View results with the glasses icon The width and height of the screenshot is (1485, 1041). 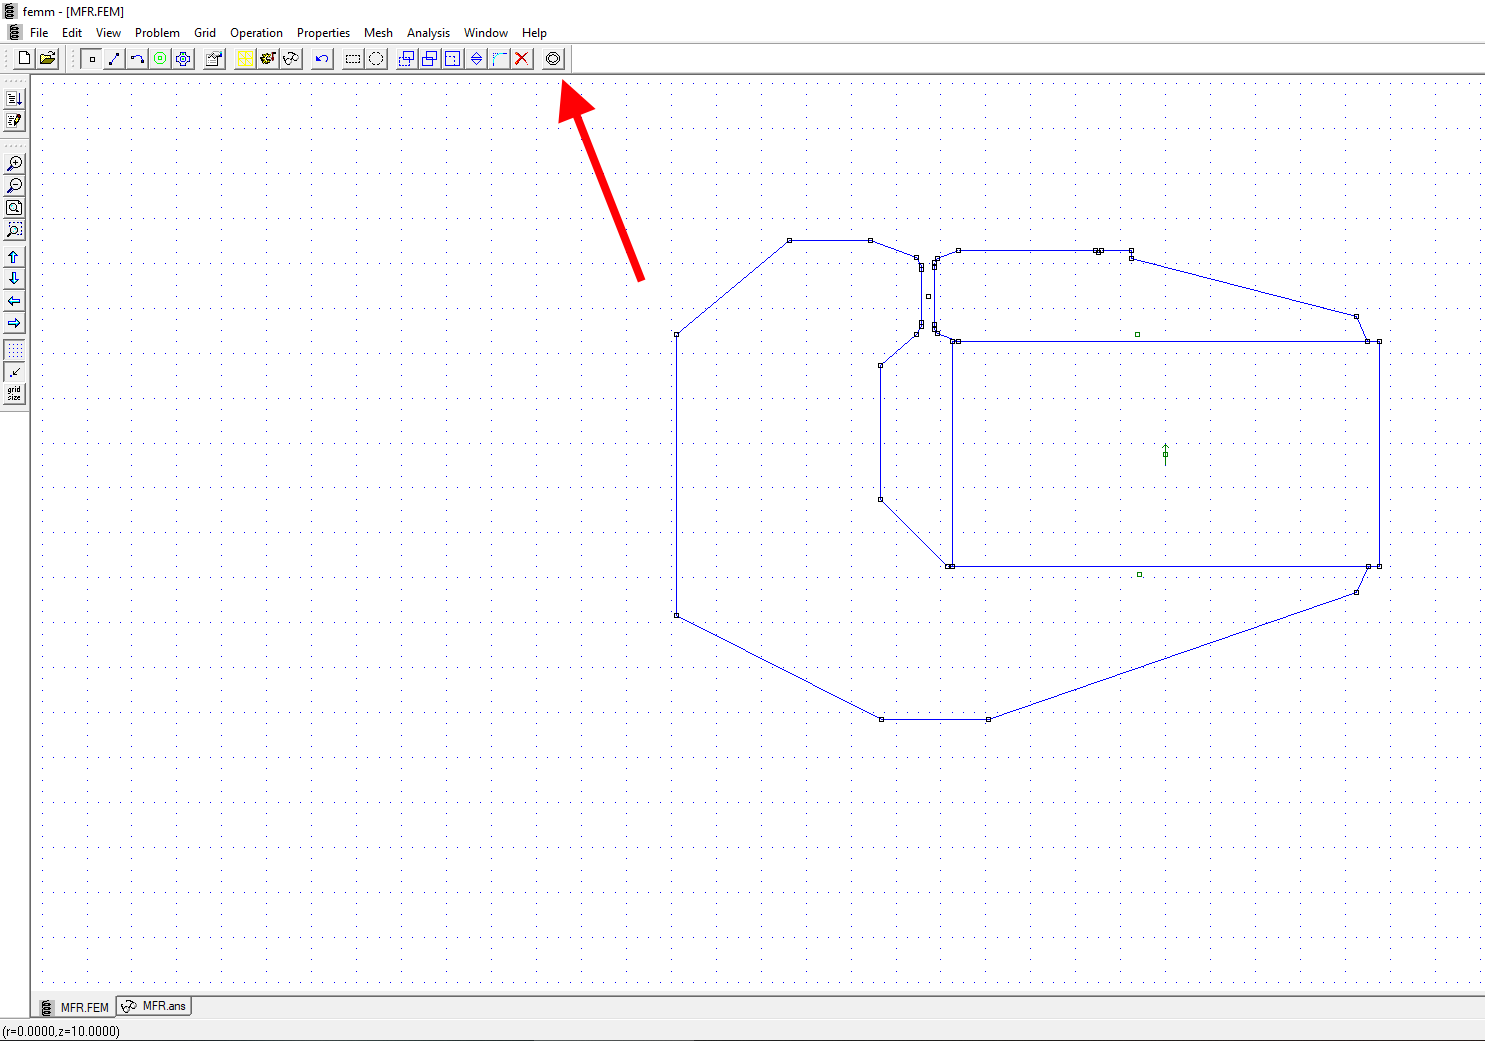(x=291, y=58)
